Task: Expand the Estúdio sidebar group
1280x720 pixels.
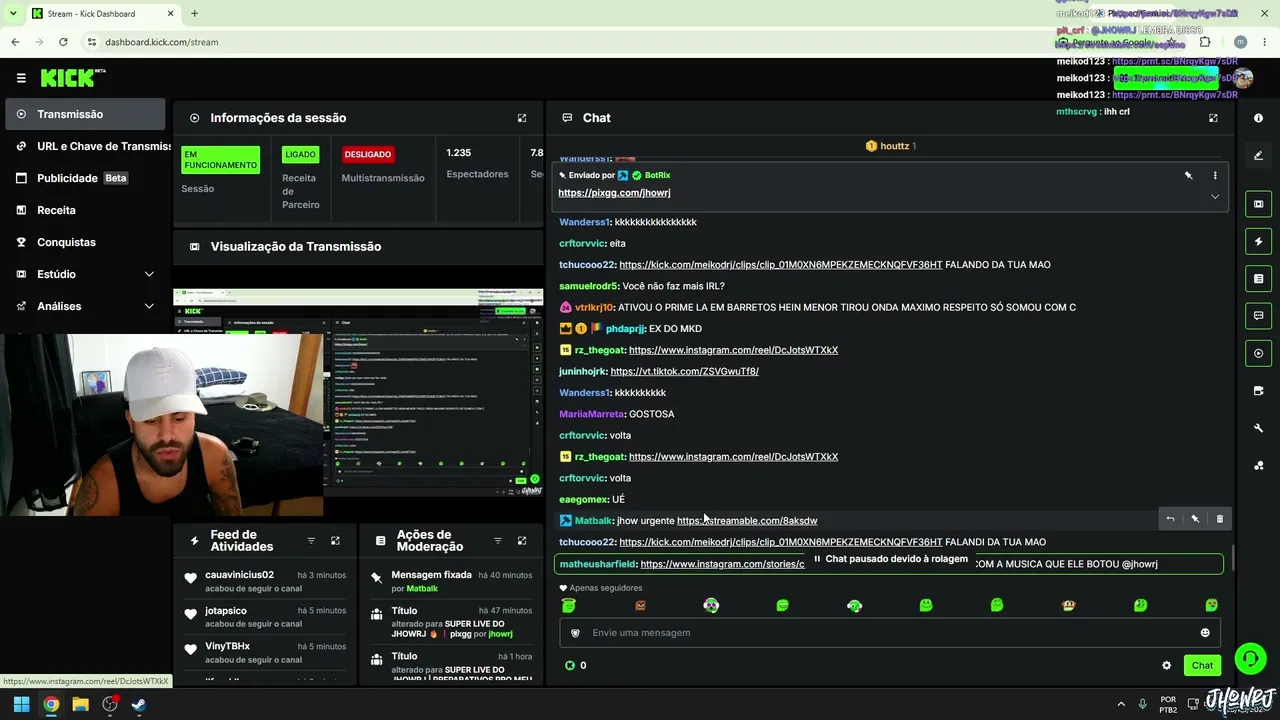Action: [x=85, y=274]
